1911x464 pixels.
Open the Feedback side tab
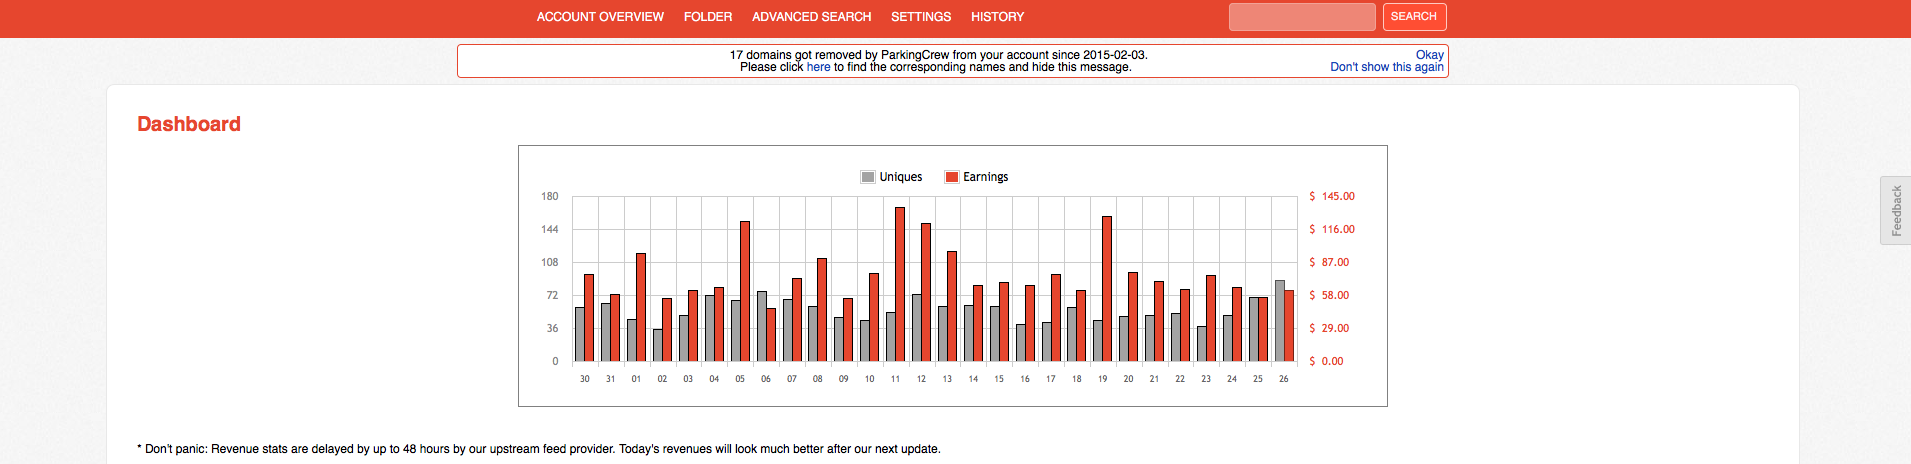coord(1895,210)
